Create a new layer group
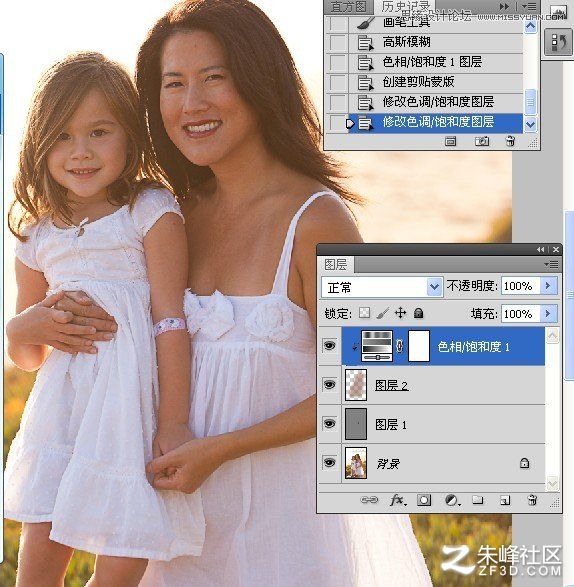Screen dimensions: 574x587 pyautogui.click(x=477, y=500)
